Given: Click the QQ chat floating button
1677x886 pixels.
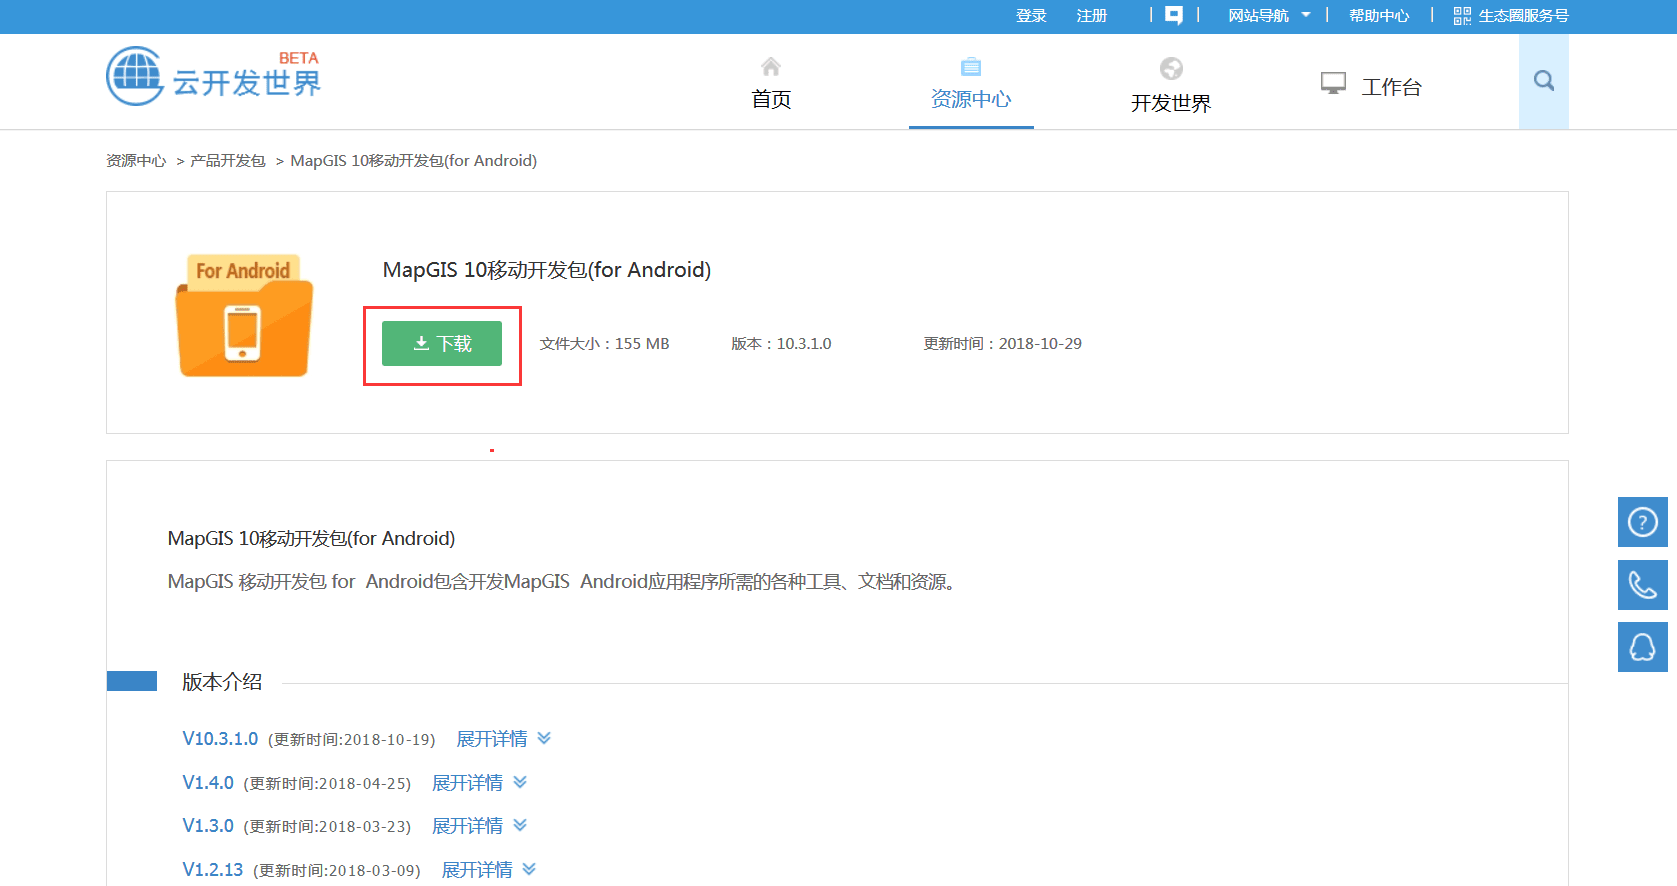Looking at the screenshot, I should point(1643,647).
